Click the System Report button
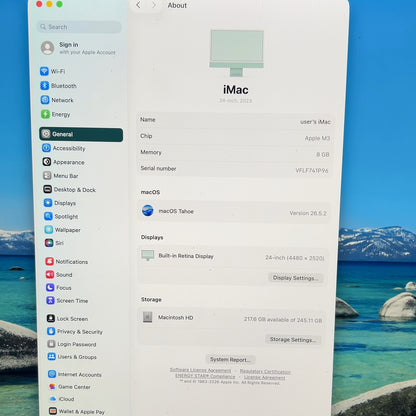 [x=230, y=359]
